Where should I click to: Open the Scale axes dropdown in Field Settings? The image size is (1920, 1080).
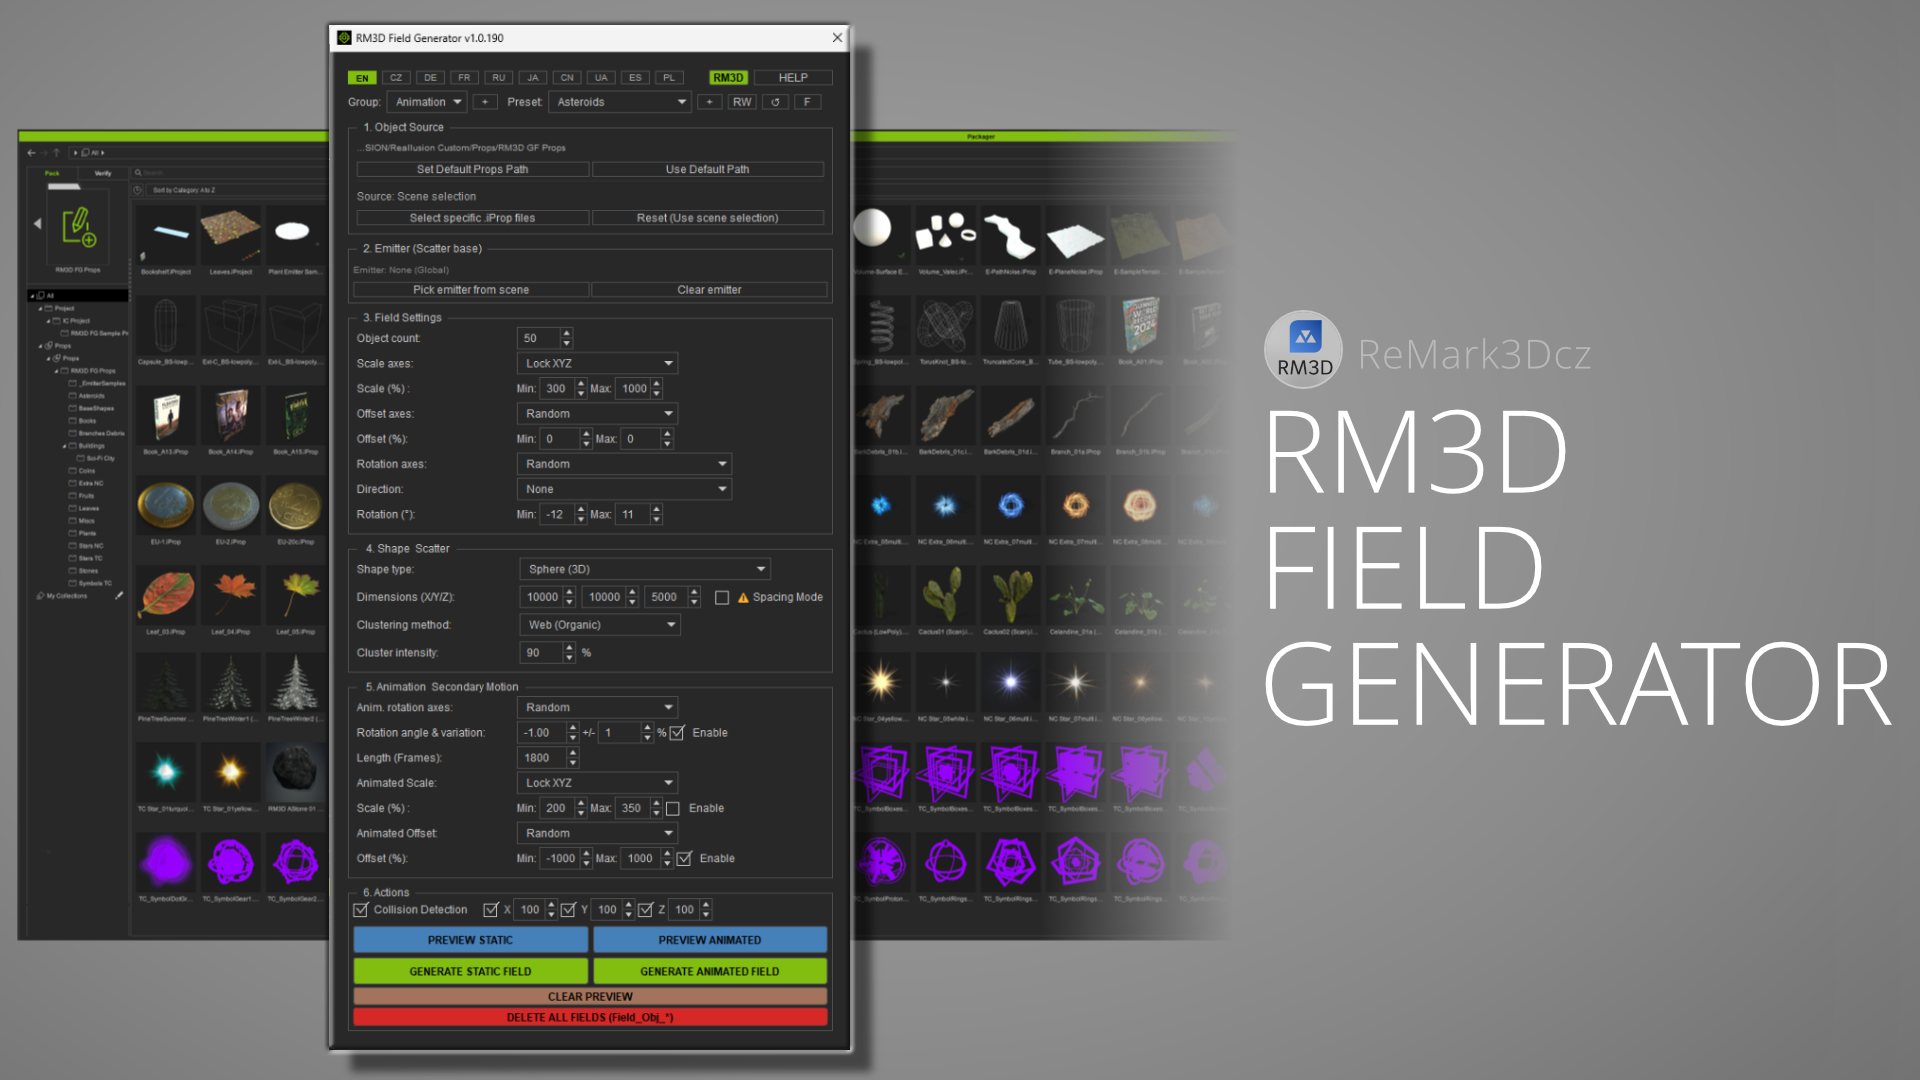click(597, 364)
